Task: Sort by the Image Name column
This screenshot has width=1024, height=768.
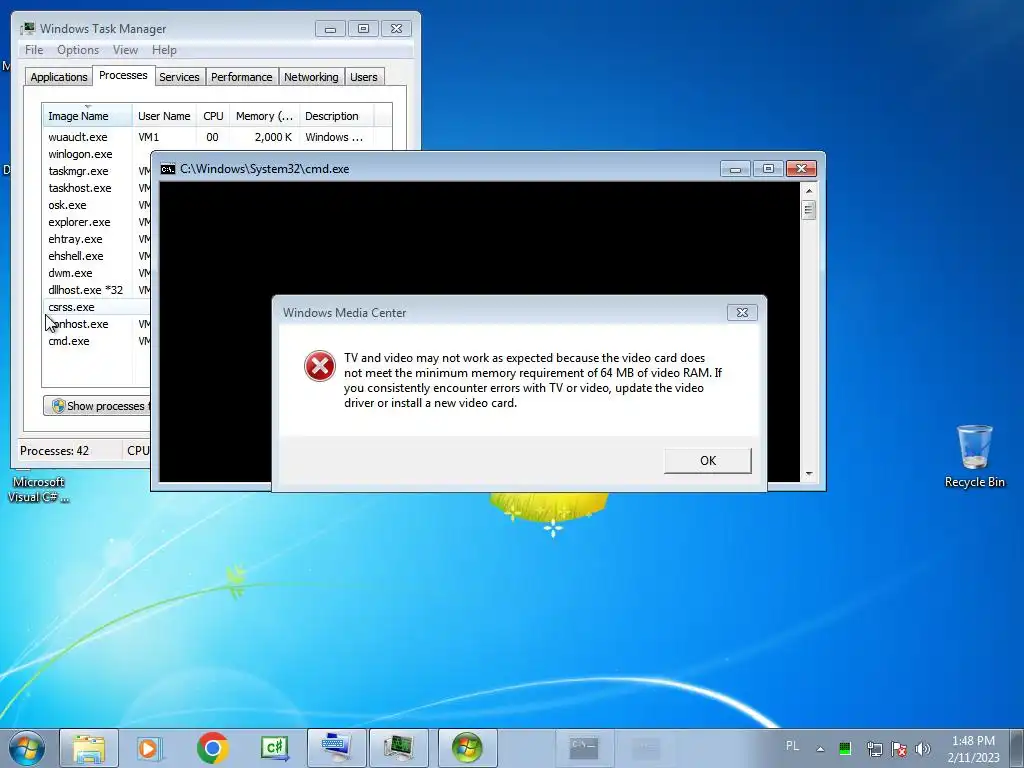Action: [88, 116]
